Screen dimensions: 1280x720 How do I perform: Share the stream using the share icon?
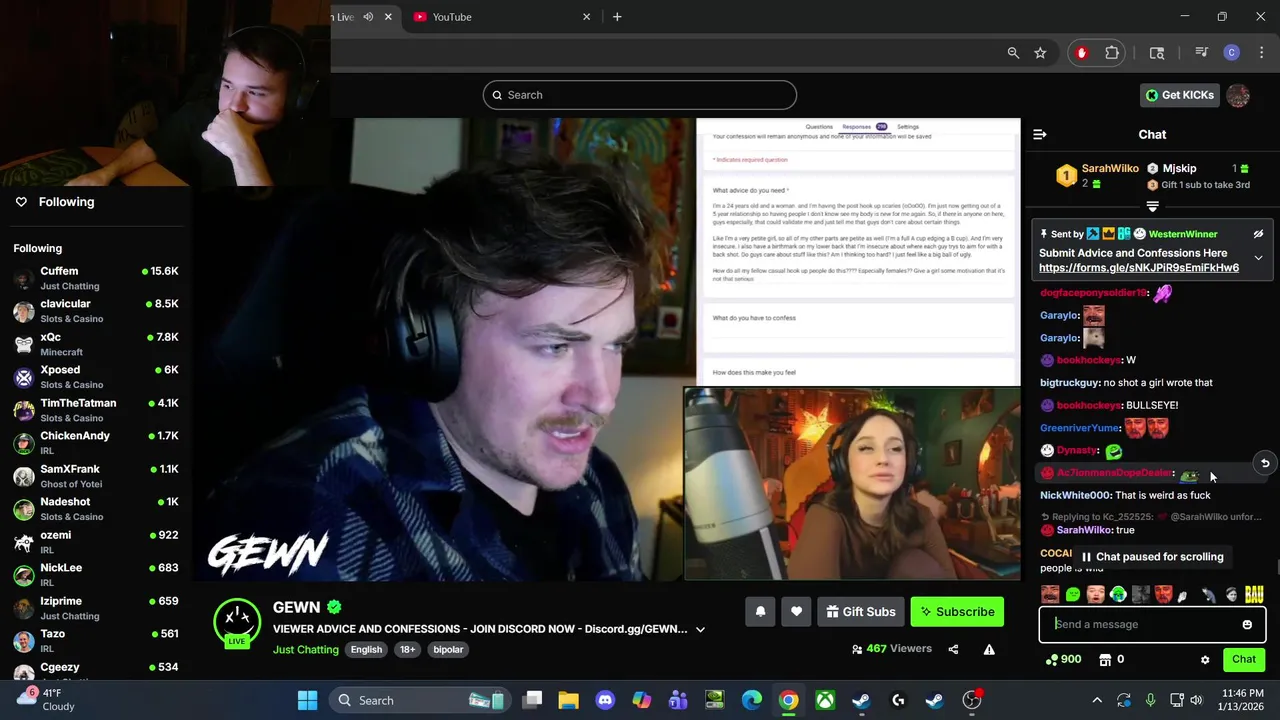[x=953, y=649]
